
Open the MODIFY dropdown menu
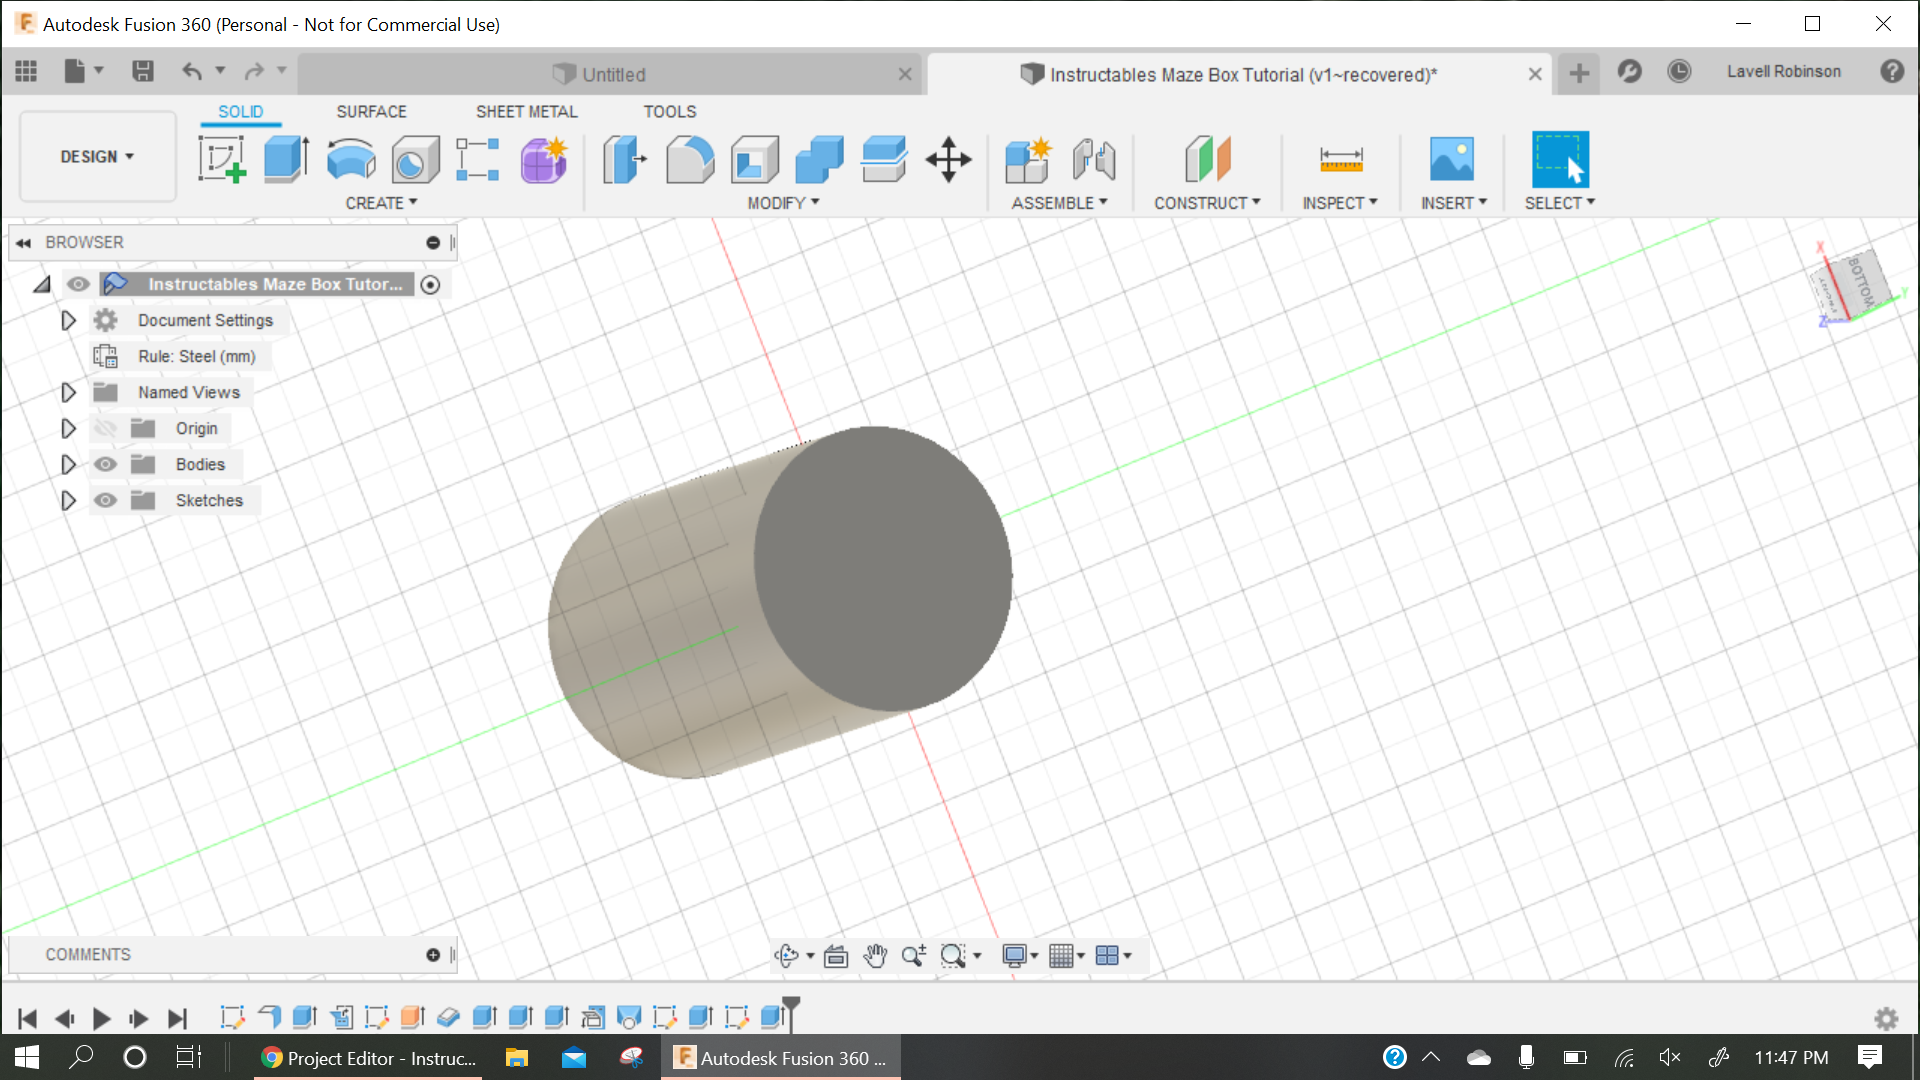pyautogui.click(x=783, y=203)
